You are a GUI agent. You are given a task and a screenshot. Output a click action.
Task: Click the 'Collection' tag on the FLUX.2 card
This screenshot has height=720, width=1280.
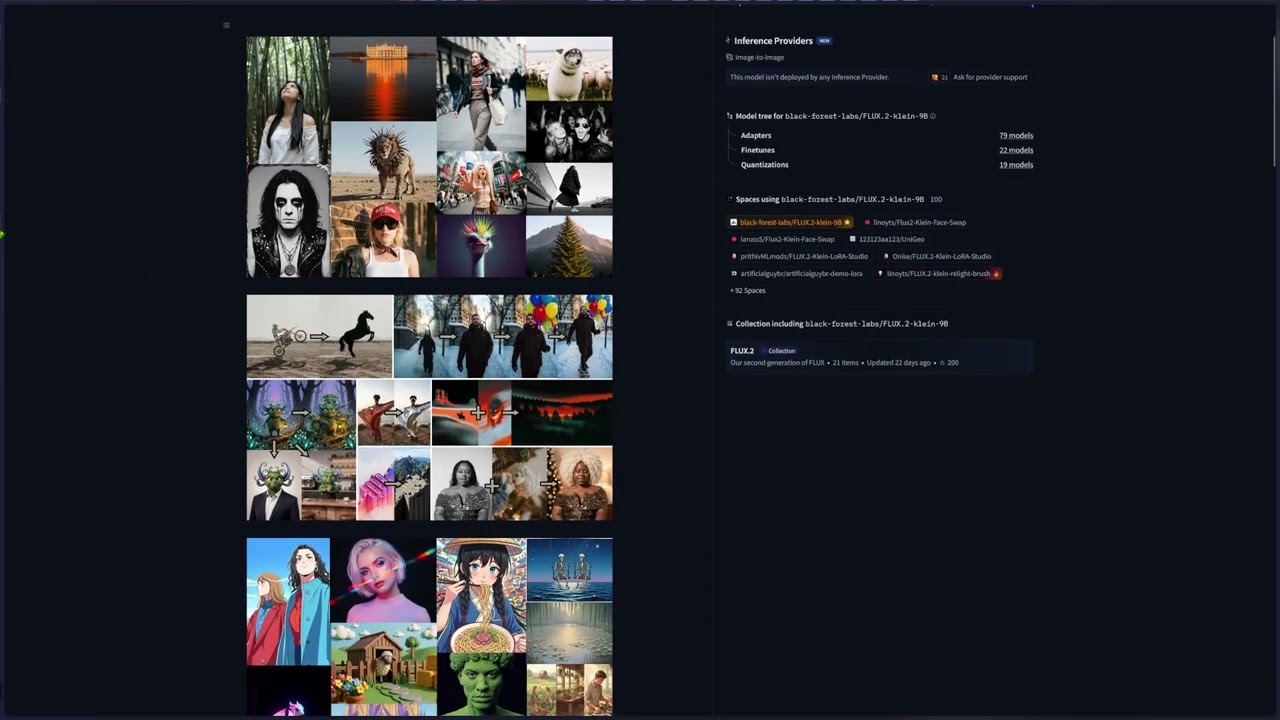[x=778, y=351]
